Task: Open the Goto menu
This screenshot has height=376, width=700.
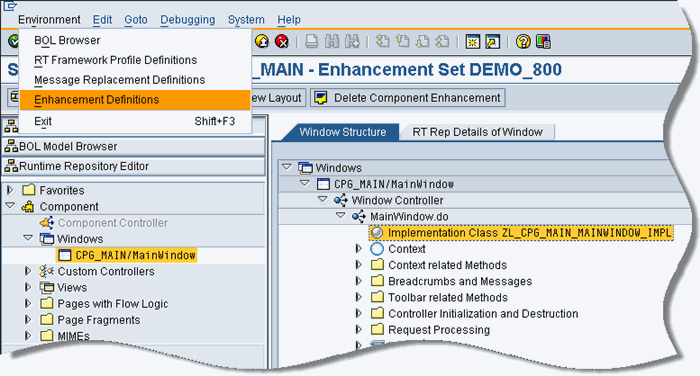Action: pyautogui.click(x=136, y=20)
